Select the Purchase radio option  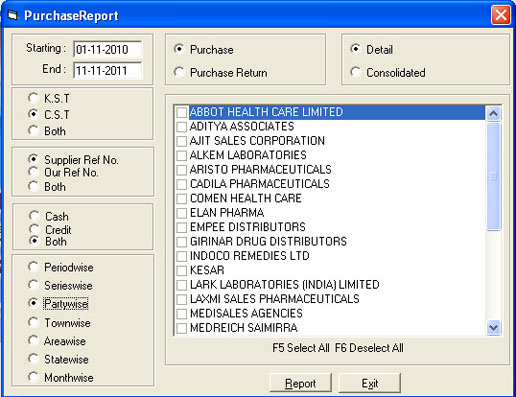179,49
